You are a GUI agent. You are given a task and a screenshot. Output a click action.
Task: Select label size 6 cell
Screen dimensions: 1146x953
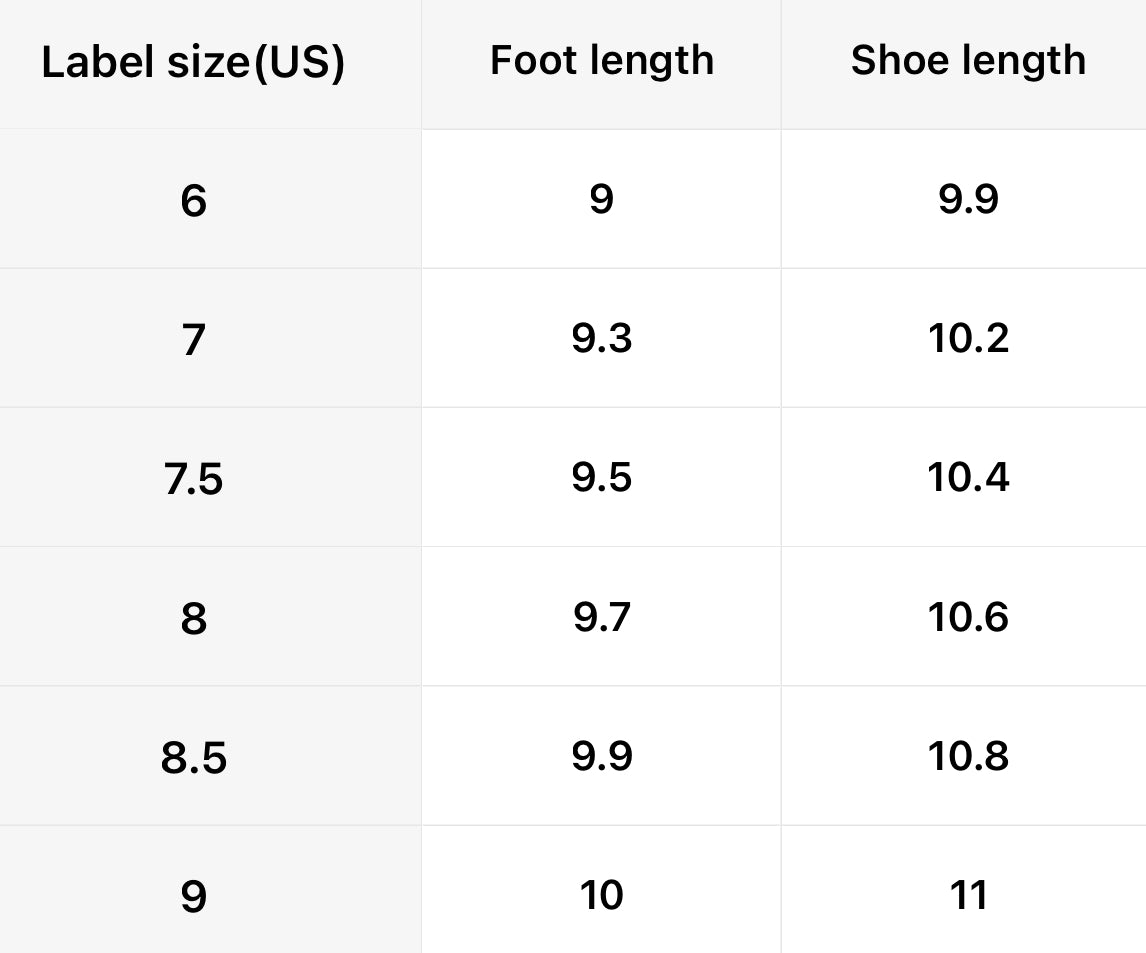[x=194, y=201]
